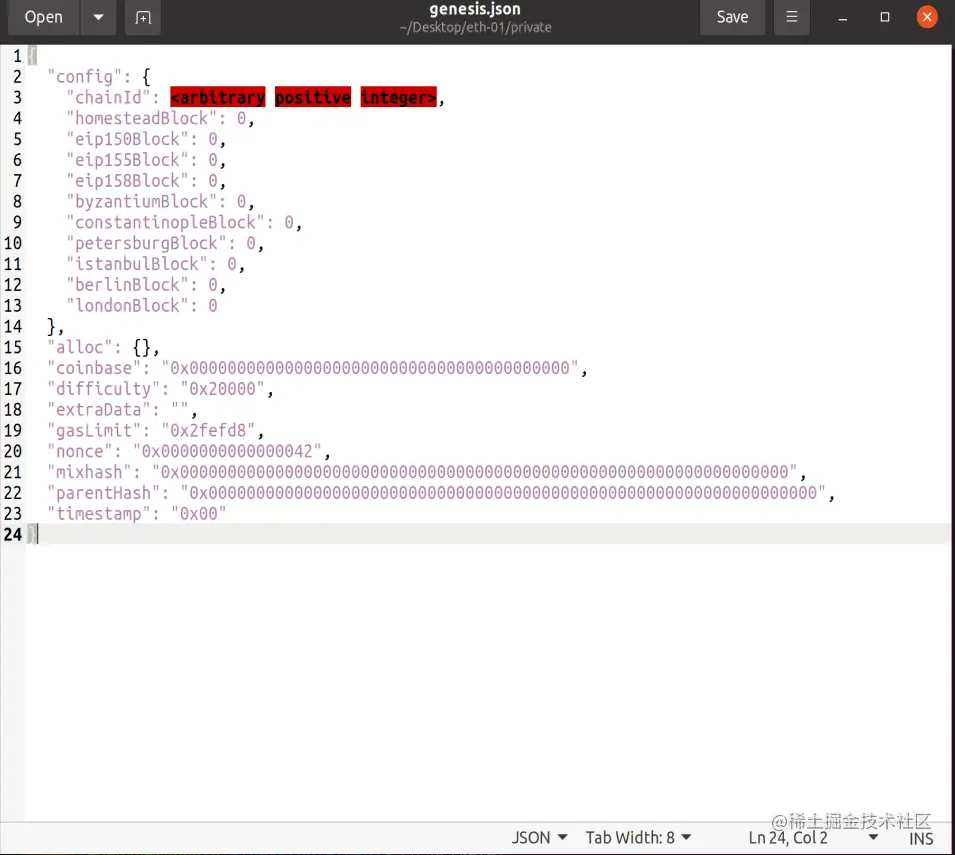Click the highlighted word "positive" on line 3

tap(313, 97)
